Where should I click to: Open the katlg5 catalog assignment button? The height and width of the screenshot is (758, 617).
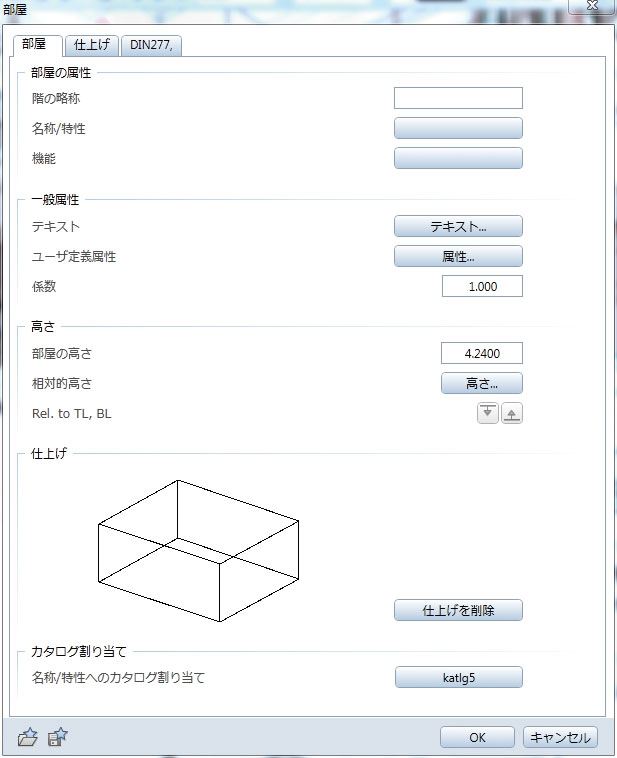click(x=458, y=677)
